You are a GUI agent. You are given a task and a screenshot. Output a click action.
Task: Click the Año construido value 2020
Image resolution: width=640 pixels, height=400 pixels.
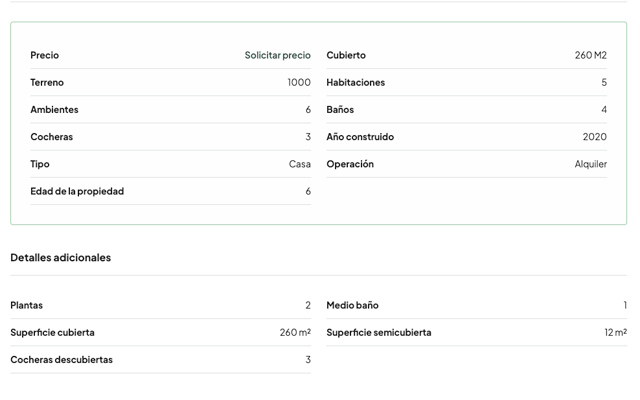tap(595, 137)
